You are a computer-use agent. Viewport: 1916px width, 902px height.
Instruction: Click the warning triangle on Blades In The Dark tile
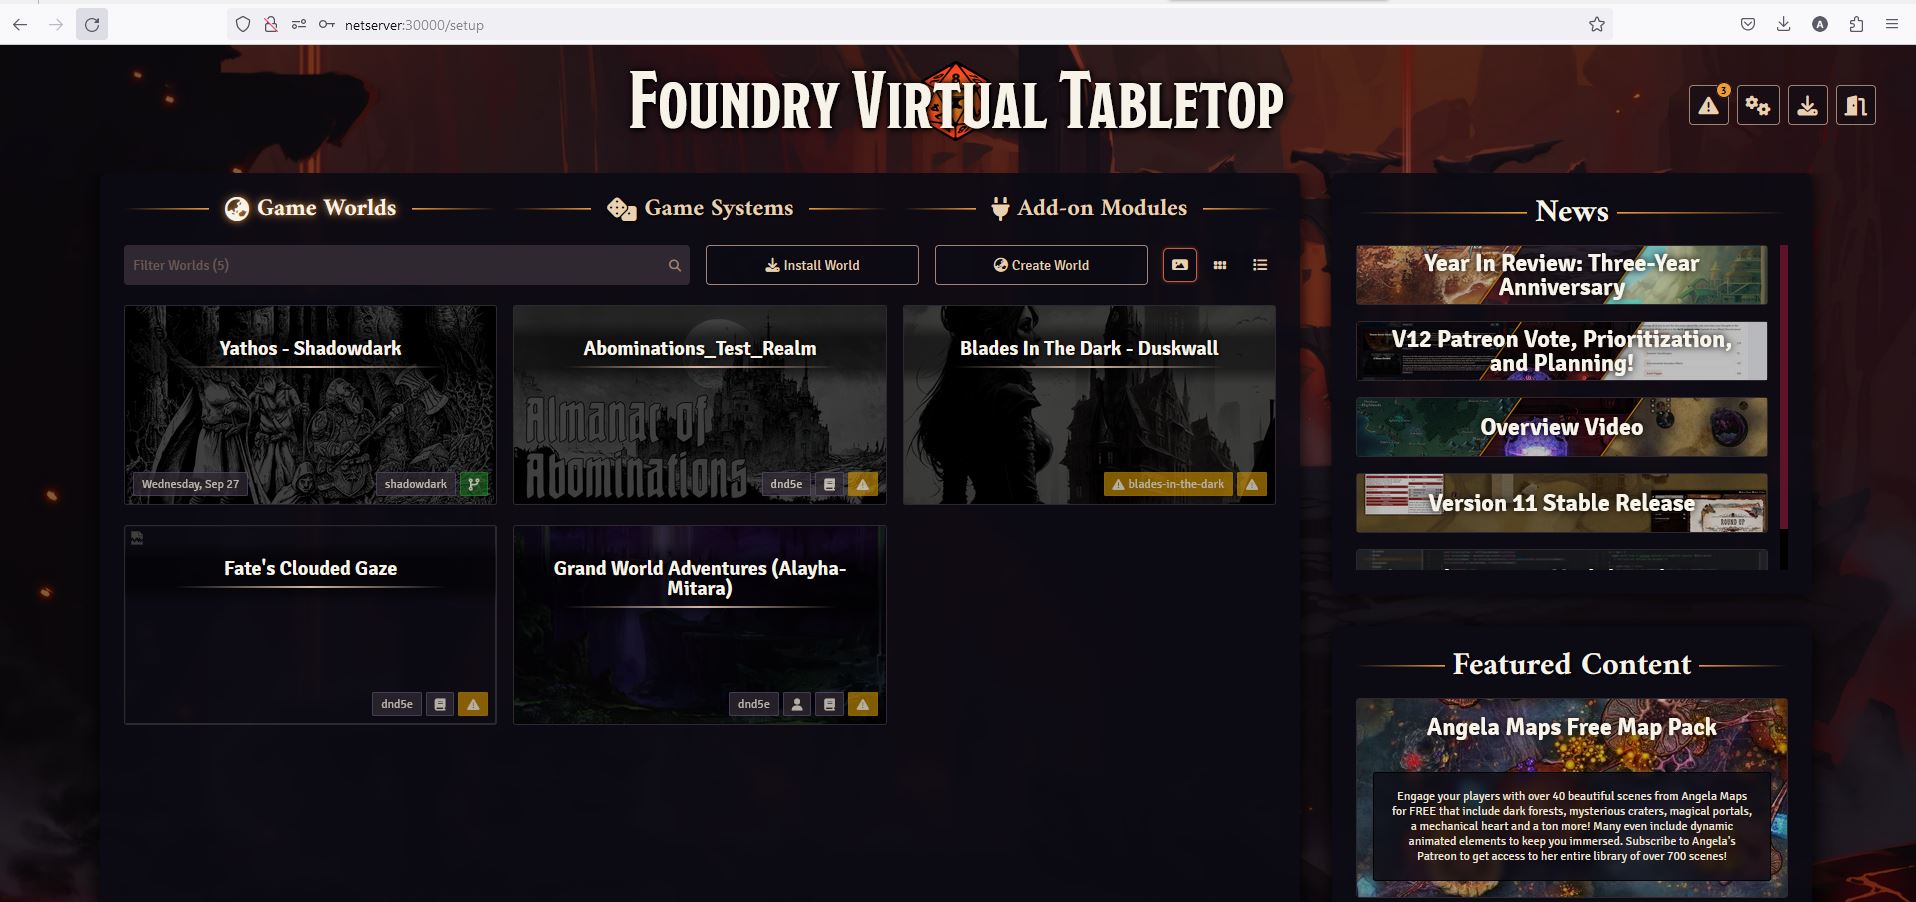pyautogui.click(x=1251, y=483)
